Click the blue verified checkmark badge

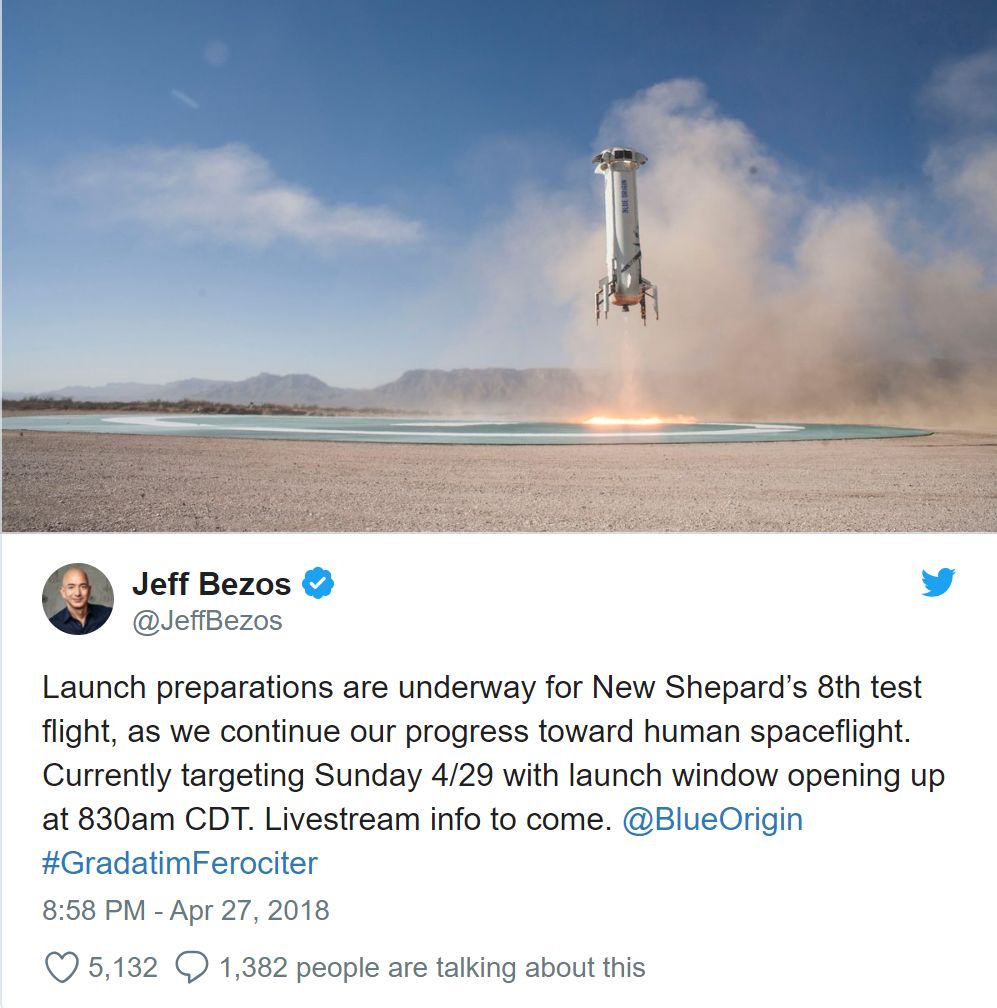coord(318,583)
